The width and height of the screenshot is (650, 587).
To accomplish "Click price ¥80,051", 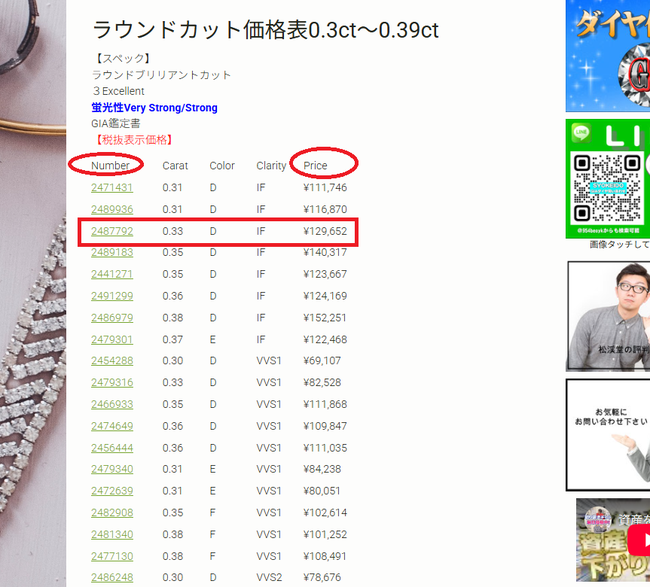I will (x=322, y=491).
